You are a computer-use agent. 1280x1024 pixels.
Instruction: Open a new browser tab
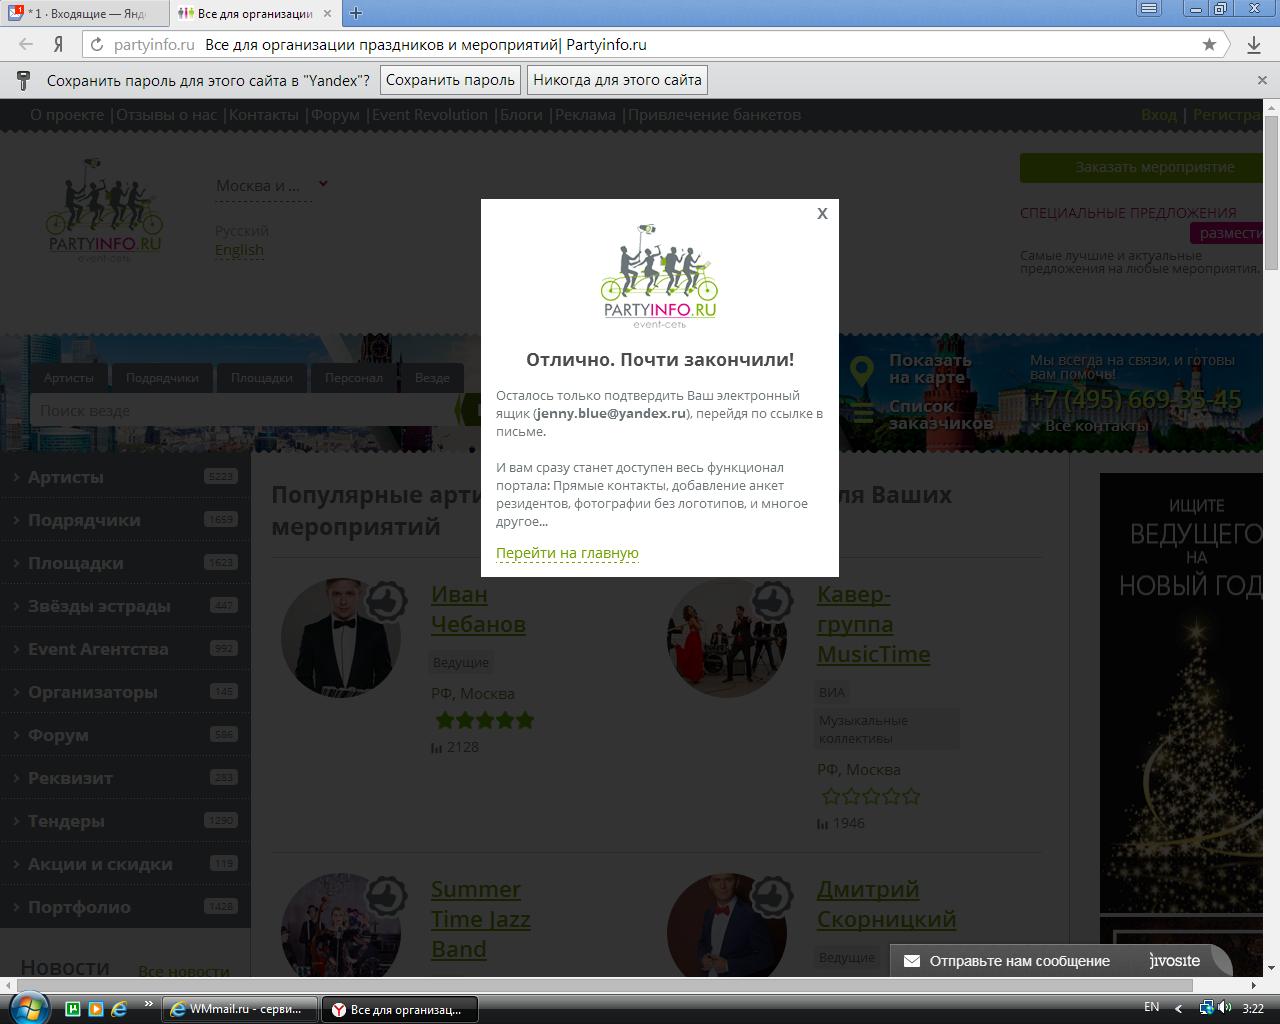[x=355, y=13]
